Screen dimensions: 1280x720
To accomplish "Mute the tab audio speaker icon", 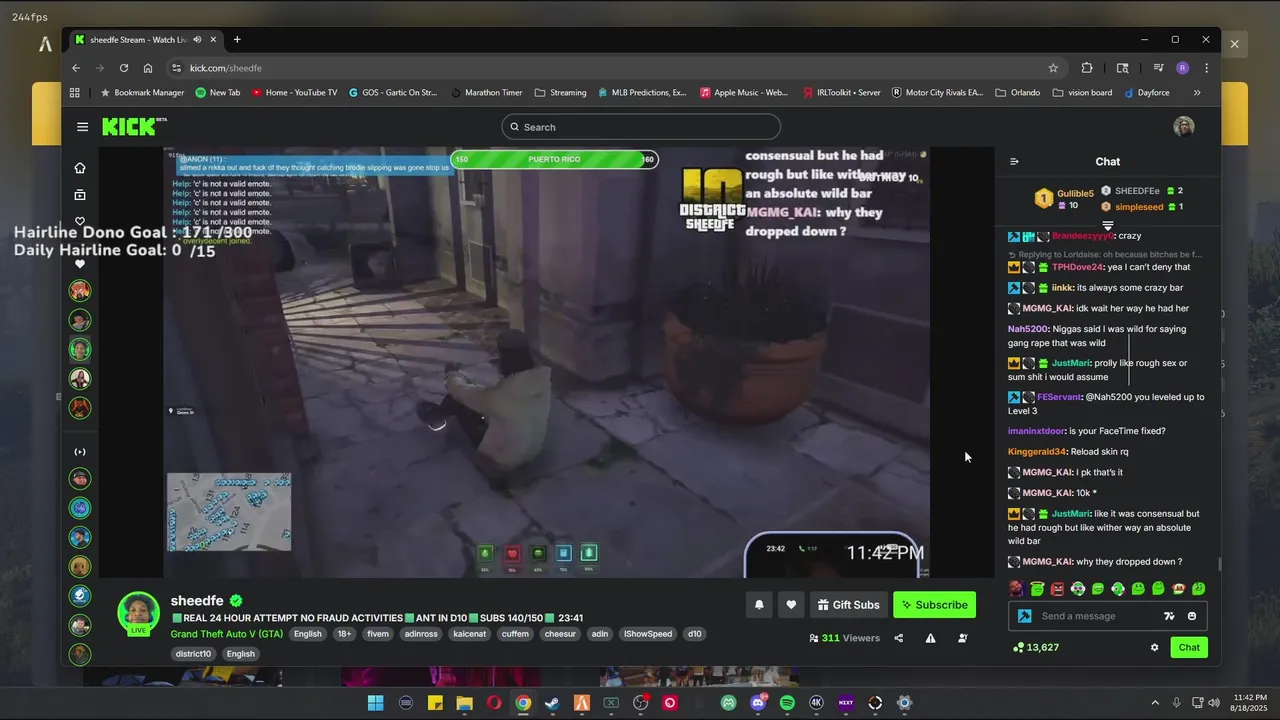I will click(197, 40).
